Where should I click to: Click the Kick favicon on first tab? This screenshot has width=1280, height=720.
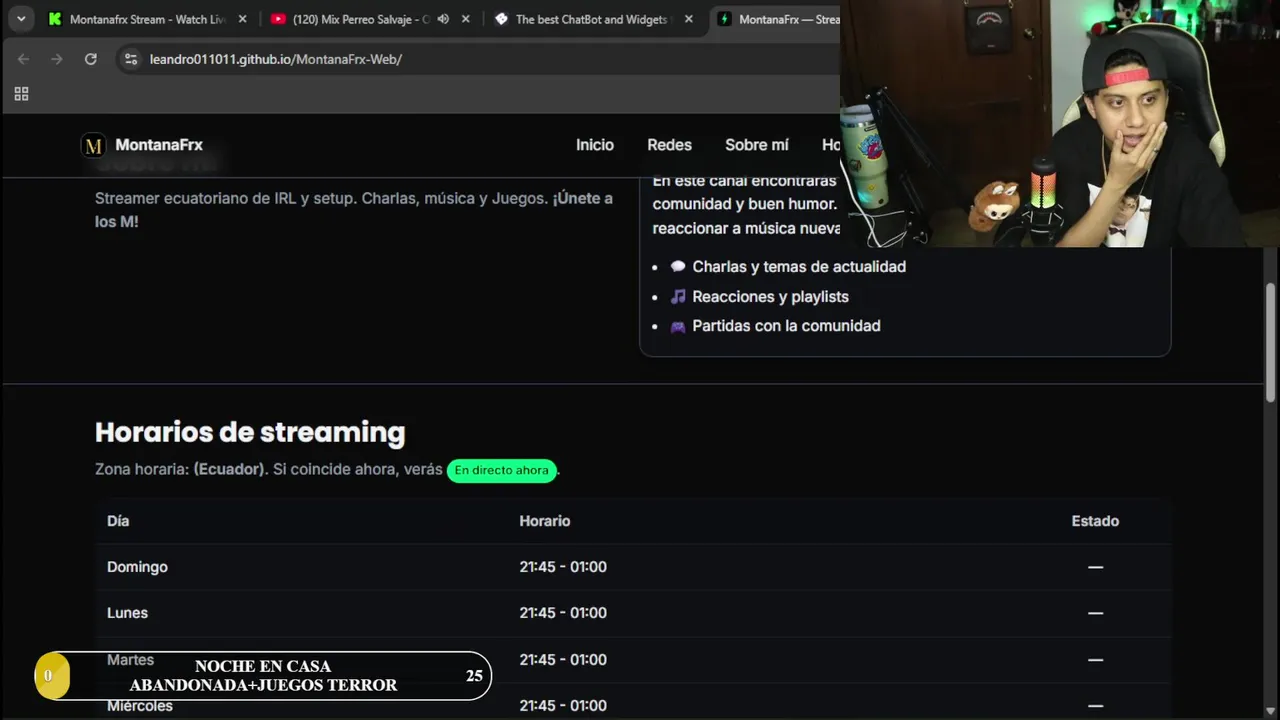55,19
